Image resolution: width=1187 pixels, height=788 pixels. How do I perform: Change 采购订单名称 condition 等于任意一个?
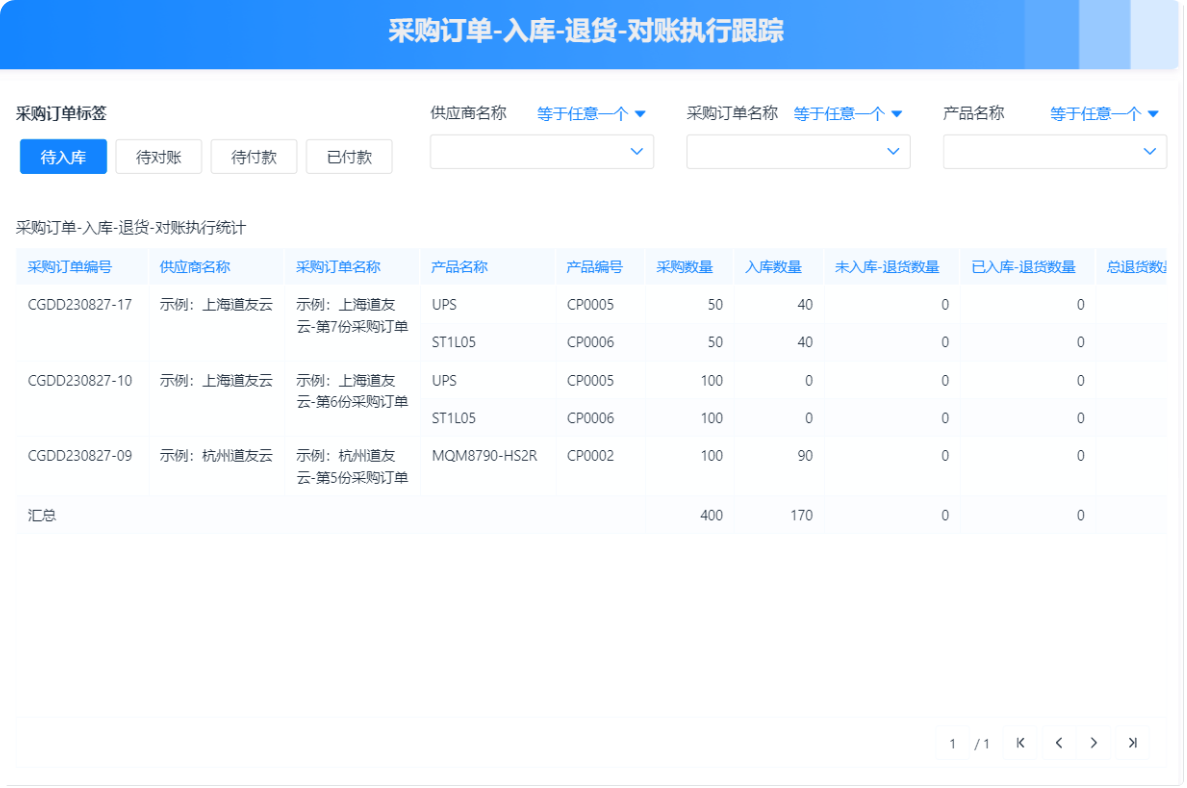[848, 114]
